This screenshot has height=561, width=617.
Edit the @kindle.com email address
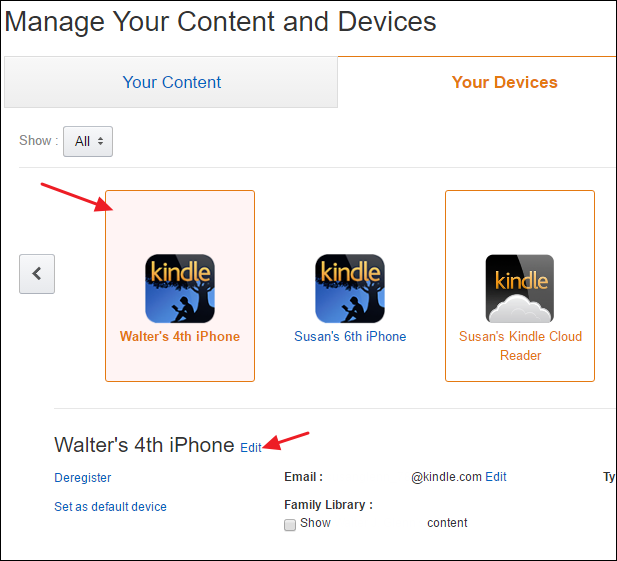tap(496, 477)
